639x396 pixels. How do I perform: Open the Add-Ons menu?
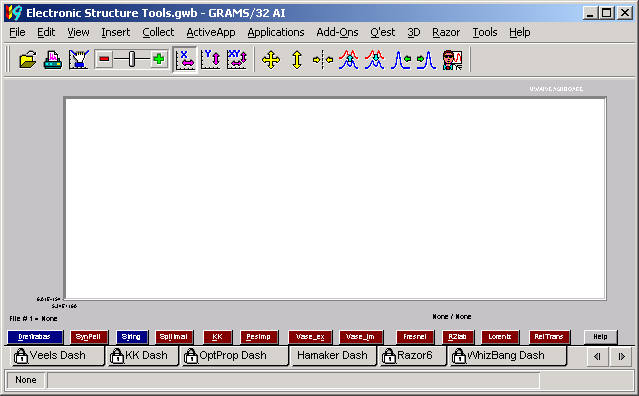[x=337, y=32]
